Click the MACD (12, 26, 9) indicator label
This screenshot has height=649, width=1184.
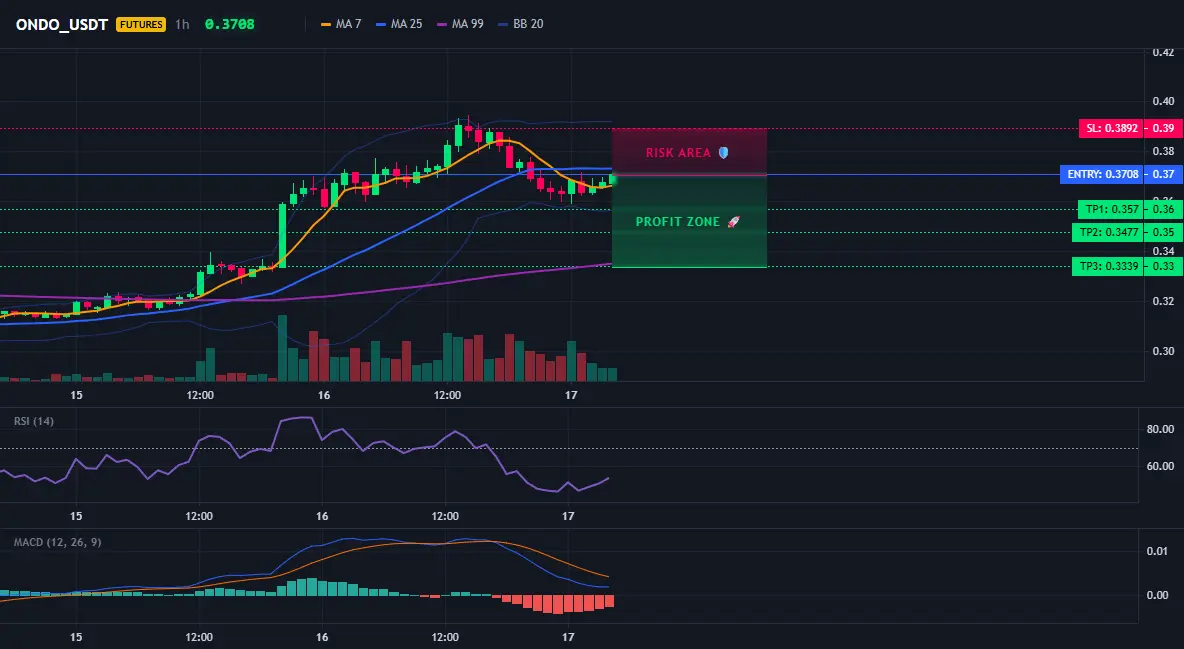(57, 542)
